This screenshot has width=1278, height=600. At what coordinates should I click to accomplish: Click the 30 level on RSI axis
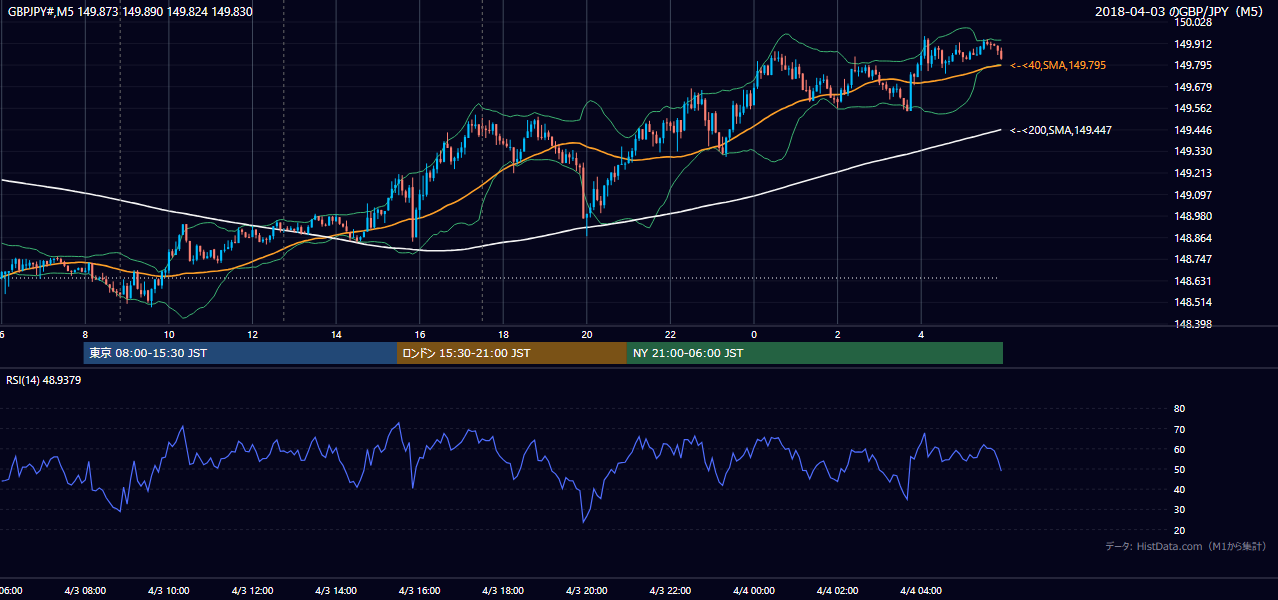[1179, 510]
